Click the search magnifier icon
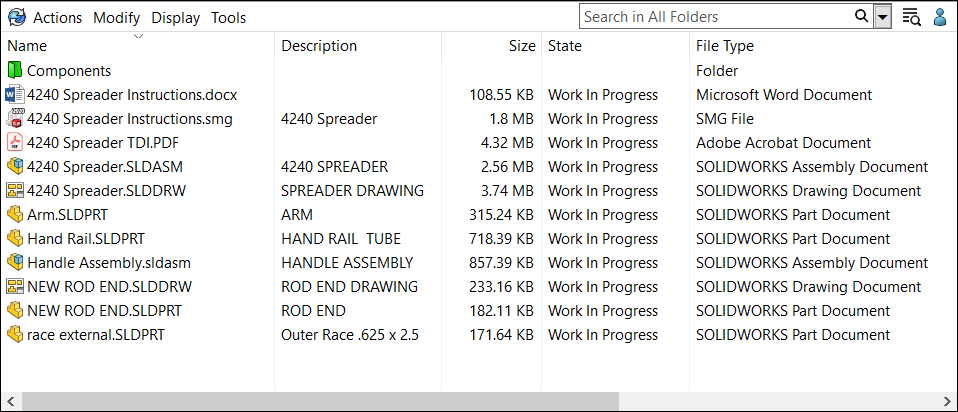Image resolution: width=958 pixels, height=412 pixels. 861,16
